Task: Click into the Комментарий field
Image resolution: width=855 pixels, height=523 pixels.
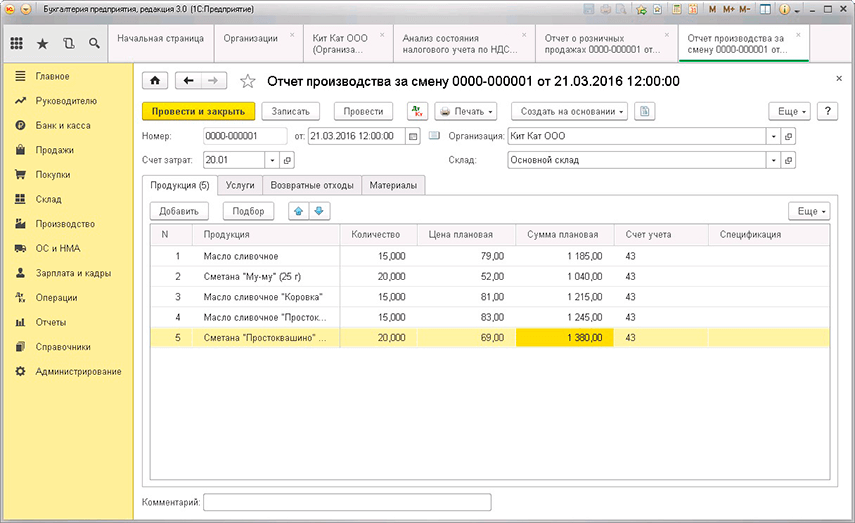Action: point(347,501)
